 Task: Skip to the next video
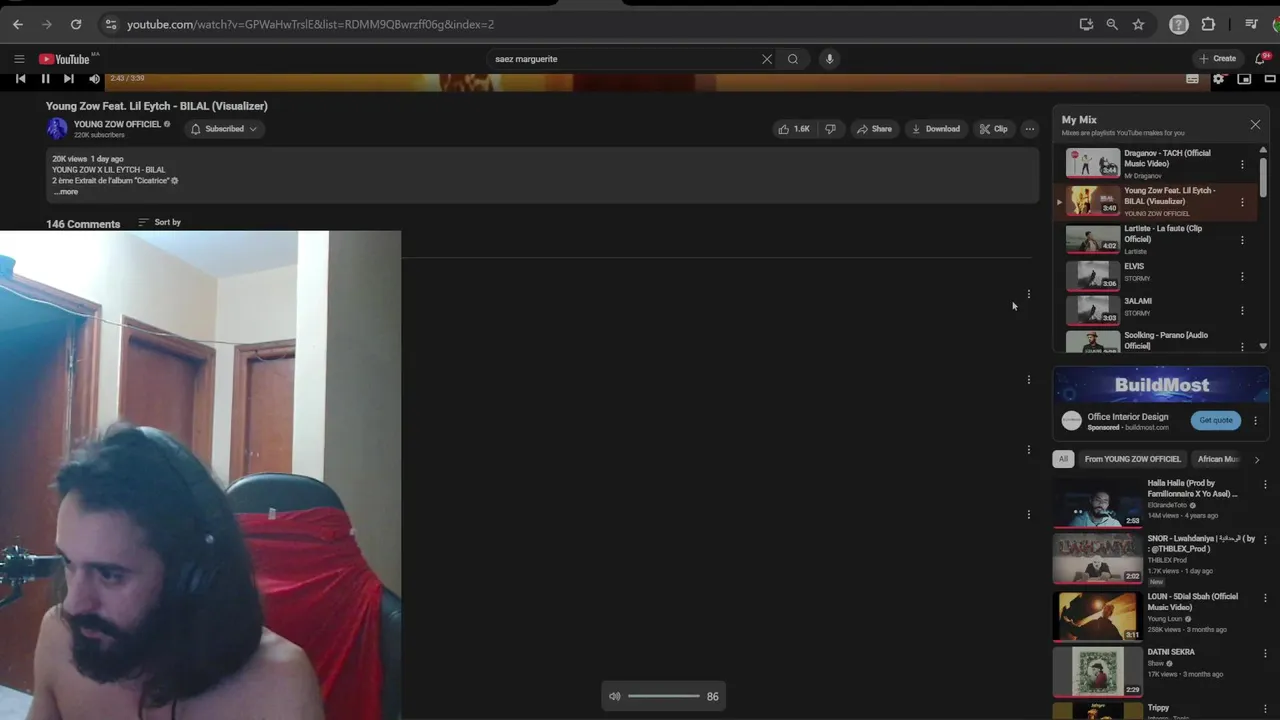[69, 78]
